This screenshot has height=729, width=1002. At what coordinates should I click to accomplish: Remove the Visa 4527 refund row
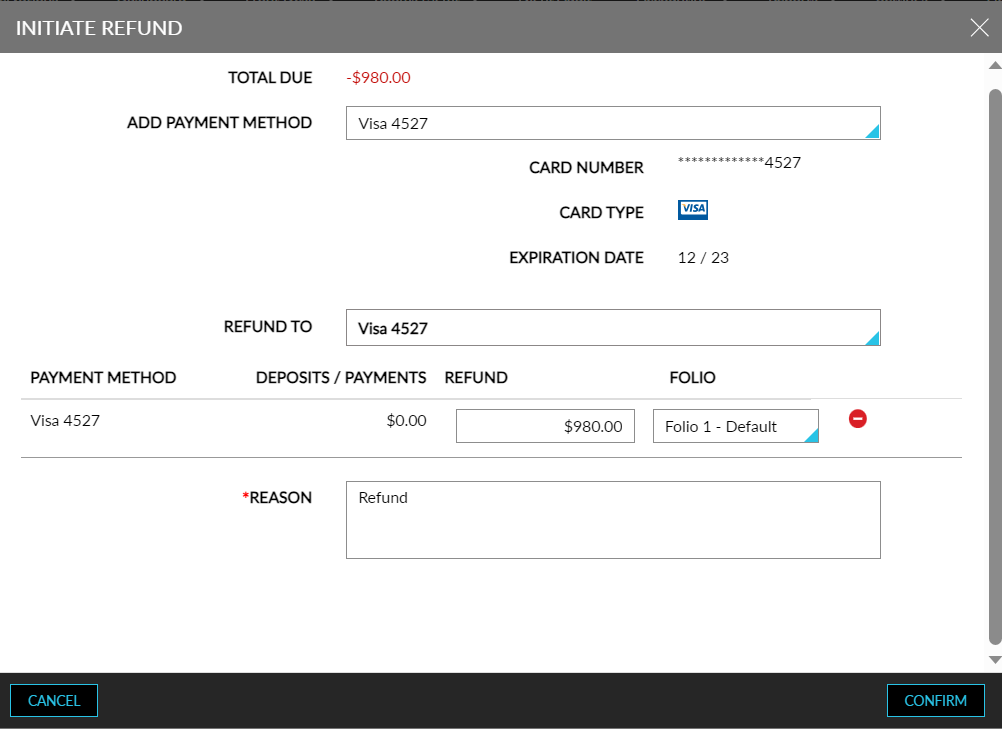click(x=857, y=419)
